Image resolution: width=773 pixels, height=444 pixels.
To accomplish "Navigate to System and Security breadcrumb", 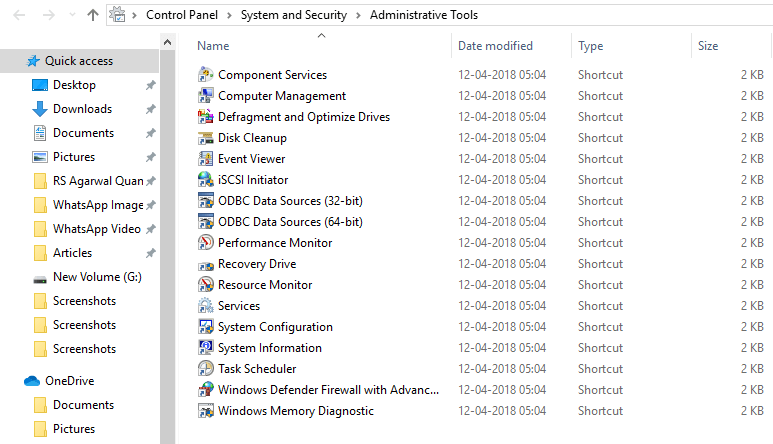I will click(x=294, y=15).
